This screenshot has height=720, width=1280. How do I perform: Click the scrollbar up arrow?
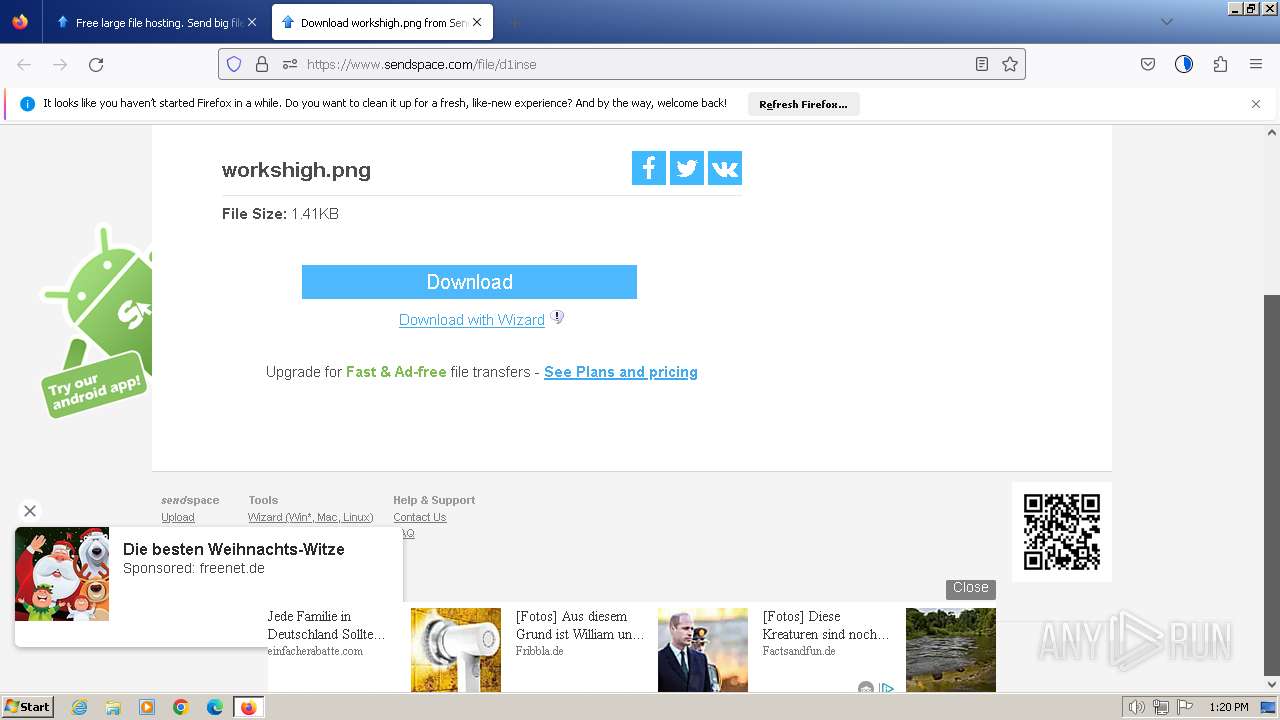tap(1272, 131)
